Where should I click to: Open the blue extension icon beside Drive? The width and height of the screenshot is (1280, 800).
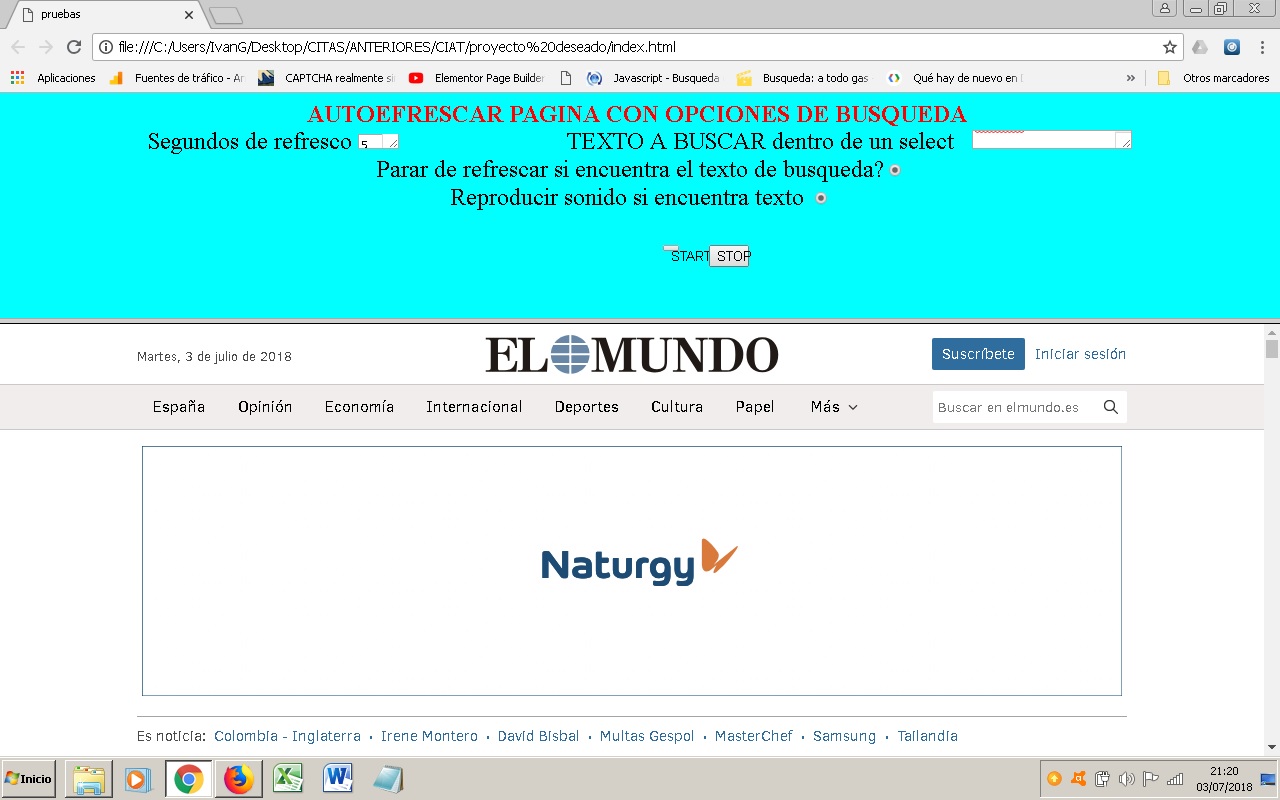point(1232,47)
